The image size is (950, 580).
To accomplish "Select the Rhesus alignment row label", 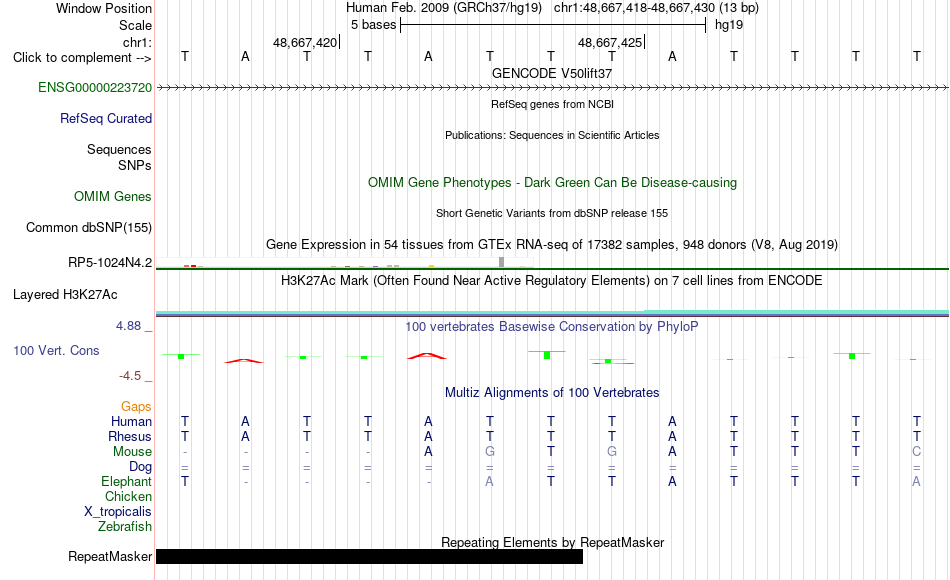I will [x=130, y=436].
